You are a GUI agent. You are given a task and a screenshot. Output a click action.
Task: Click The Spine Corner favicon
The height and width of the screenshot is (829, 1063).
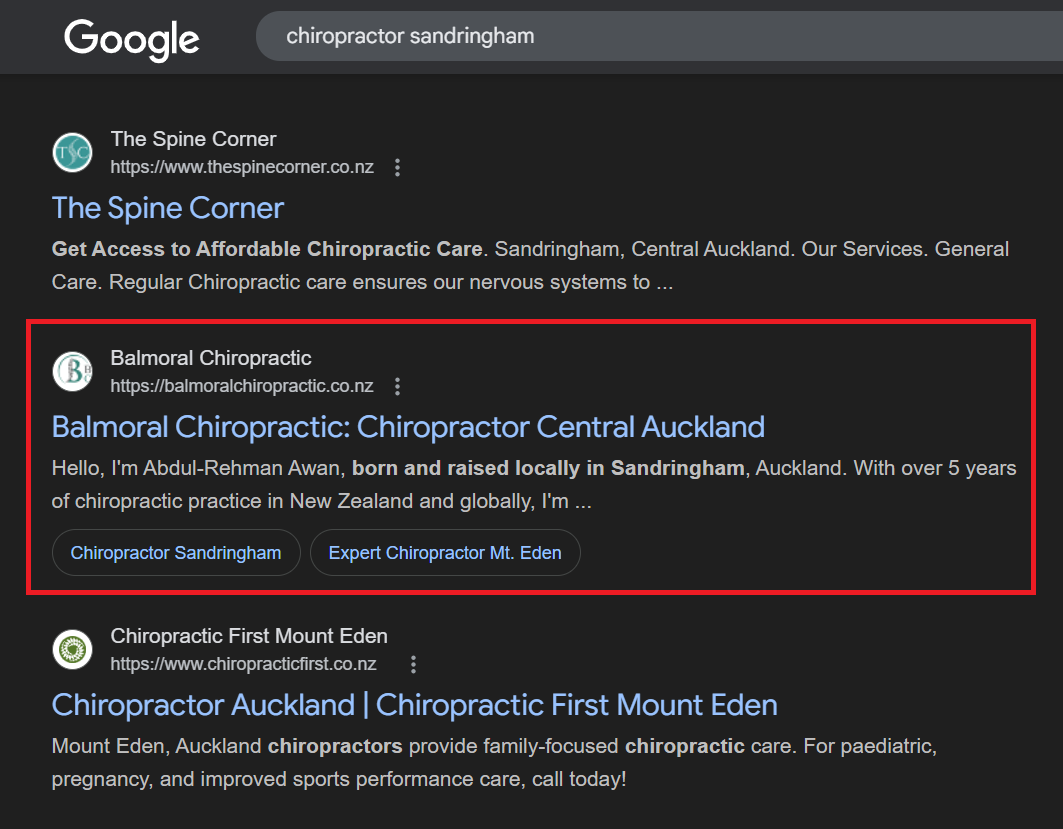tap(72, 153)
